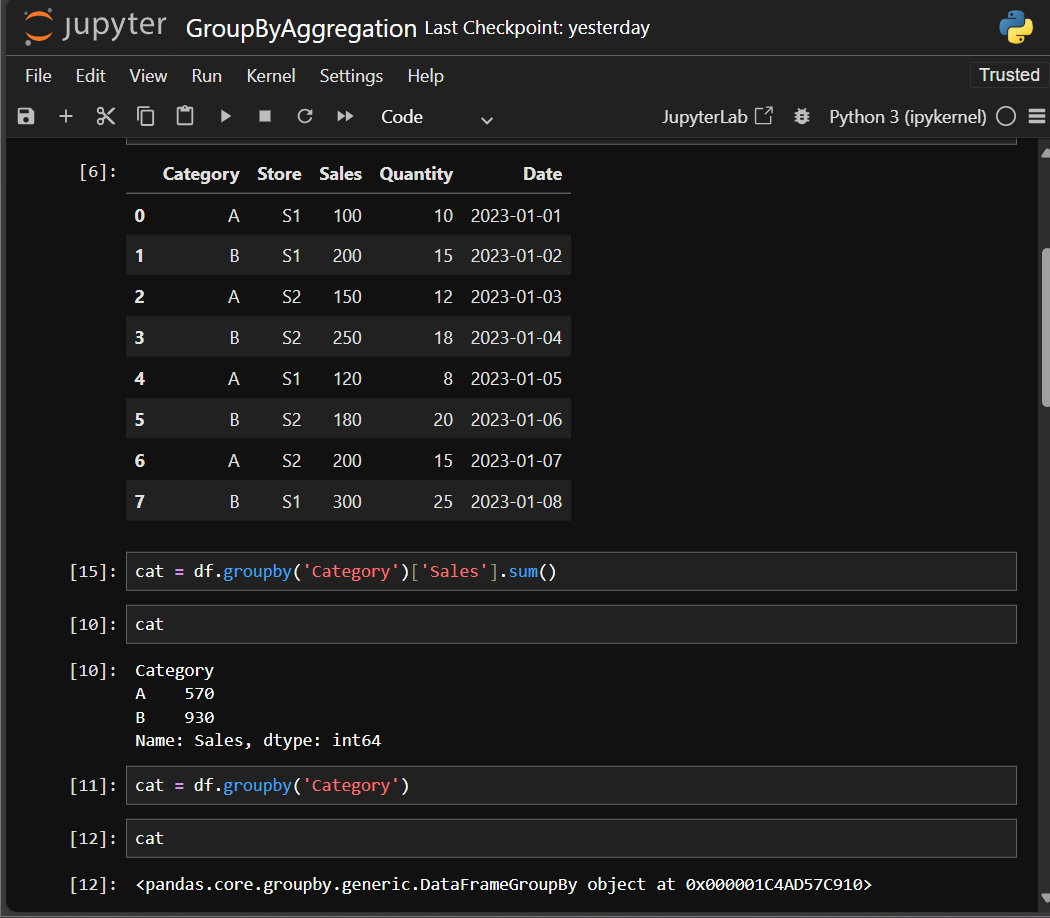
Task: Open the Kernel menu
Action: tap(271, 76)
